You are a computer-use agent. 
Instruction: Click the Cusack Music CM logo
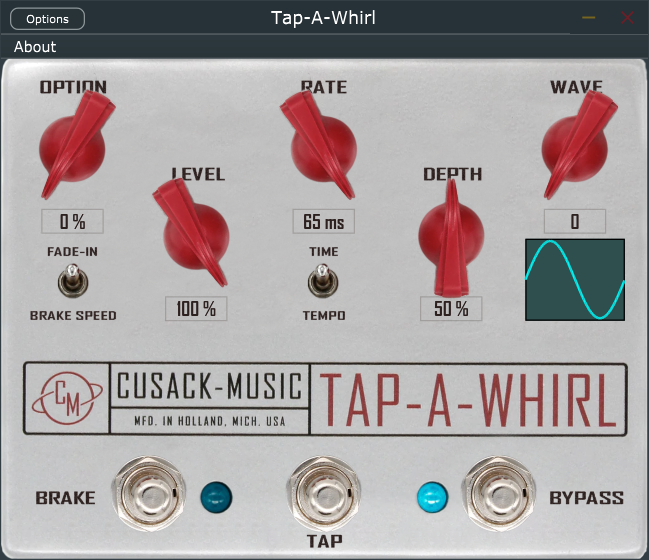coord(65,398)
